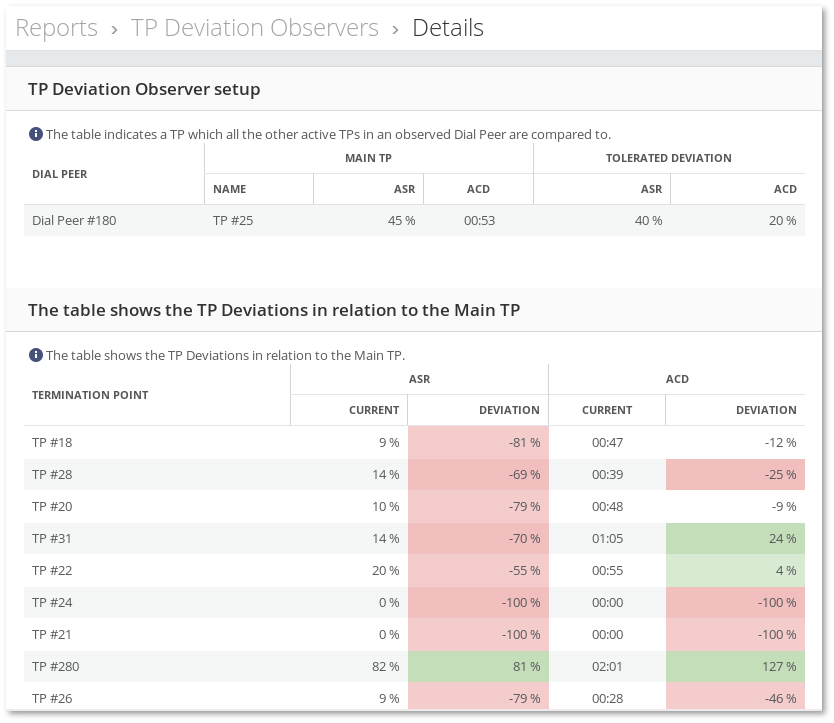Click Main TP name TP #25
Image resolution: width=834 pixels, height=723 pixels.
[x=233, y=220]
